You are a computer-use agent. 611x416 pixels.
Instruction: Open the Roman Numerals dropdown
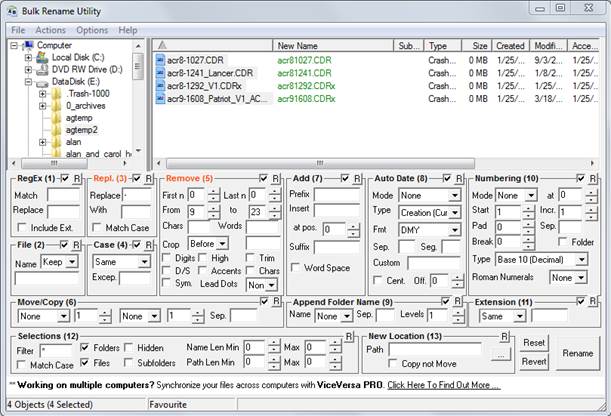click(566, 277)
